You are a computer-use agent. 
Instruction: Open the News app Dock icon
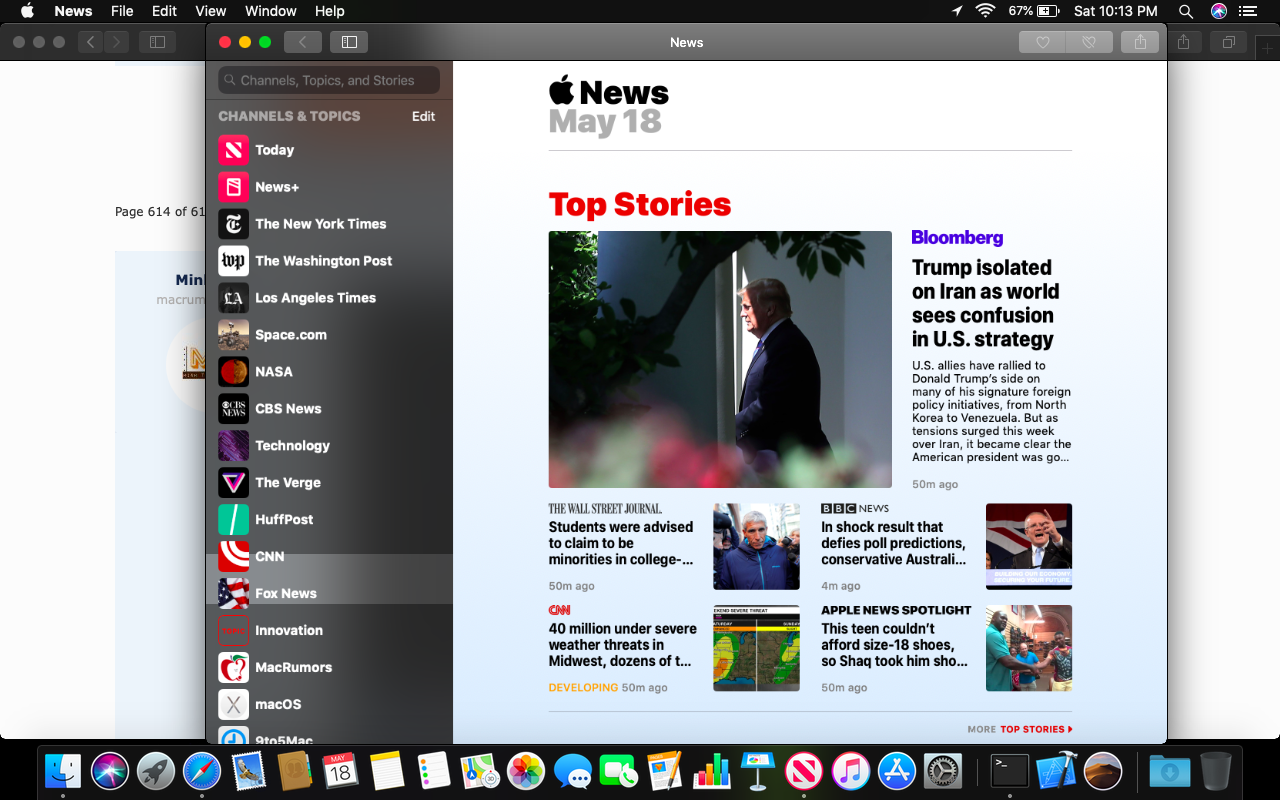pyautogui.click(x=803, y=771)
